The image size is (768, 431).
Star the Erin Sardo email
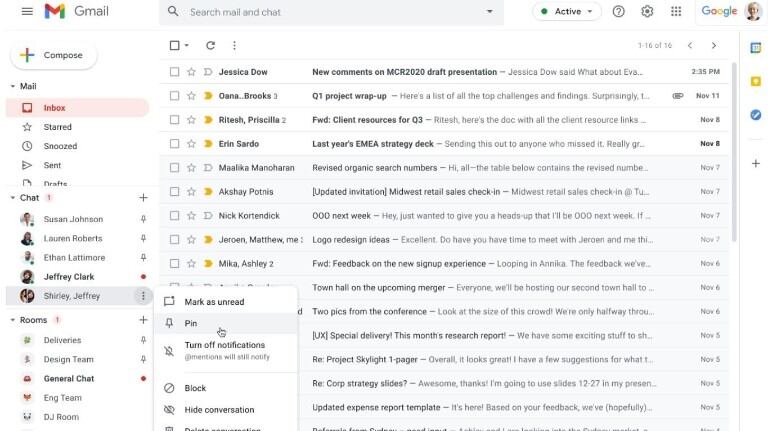tap(192, 144)
